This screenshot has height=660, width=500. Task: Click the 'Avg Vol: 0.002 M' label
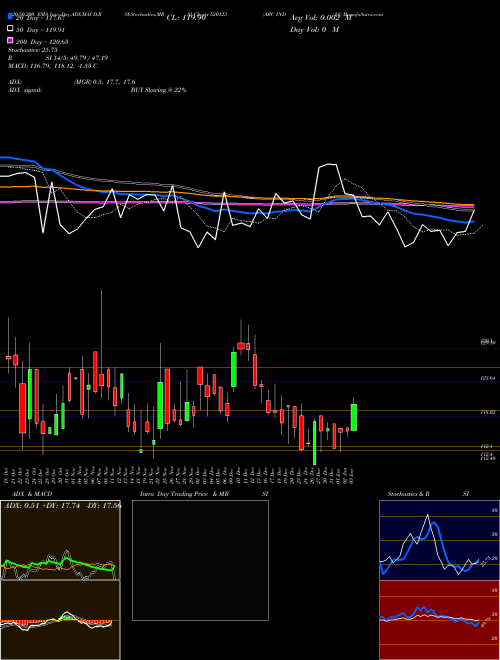click(x=320, y=18)
